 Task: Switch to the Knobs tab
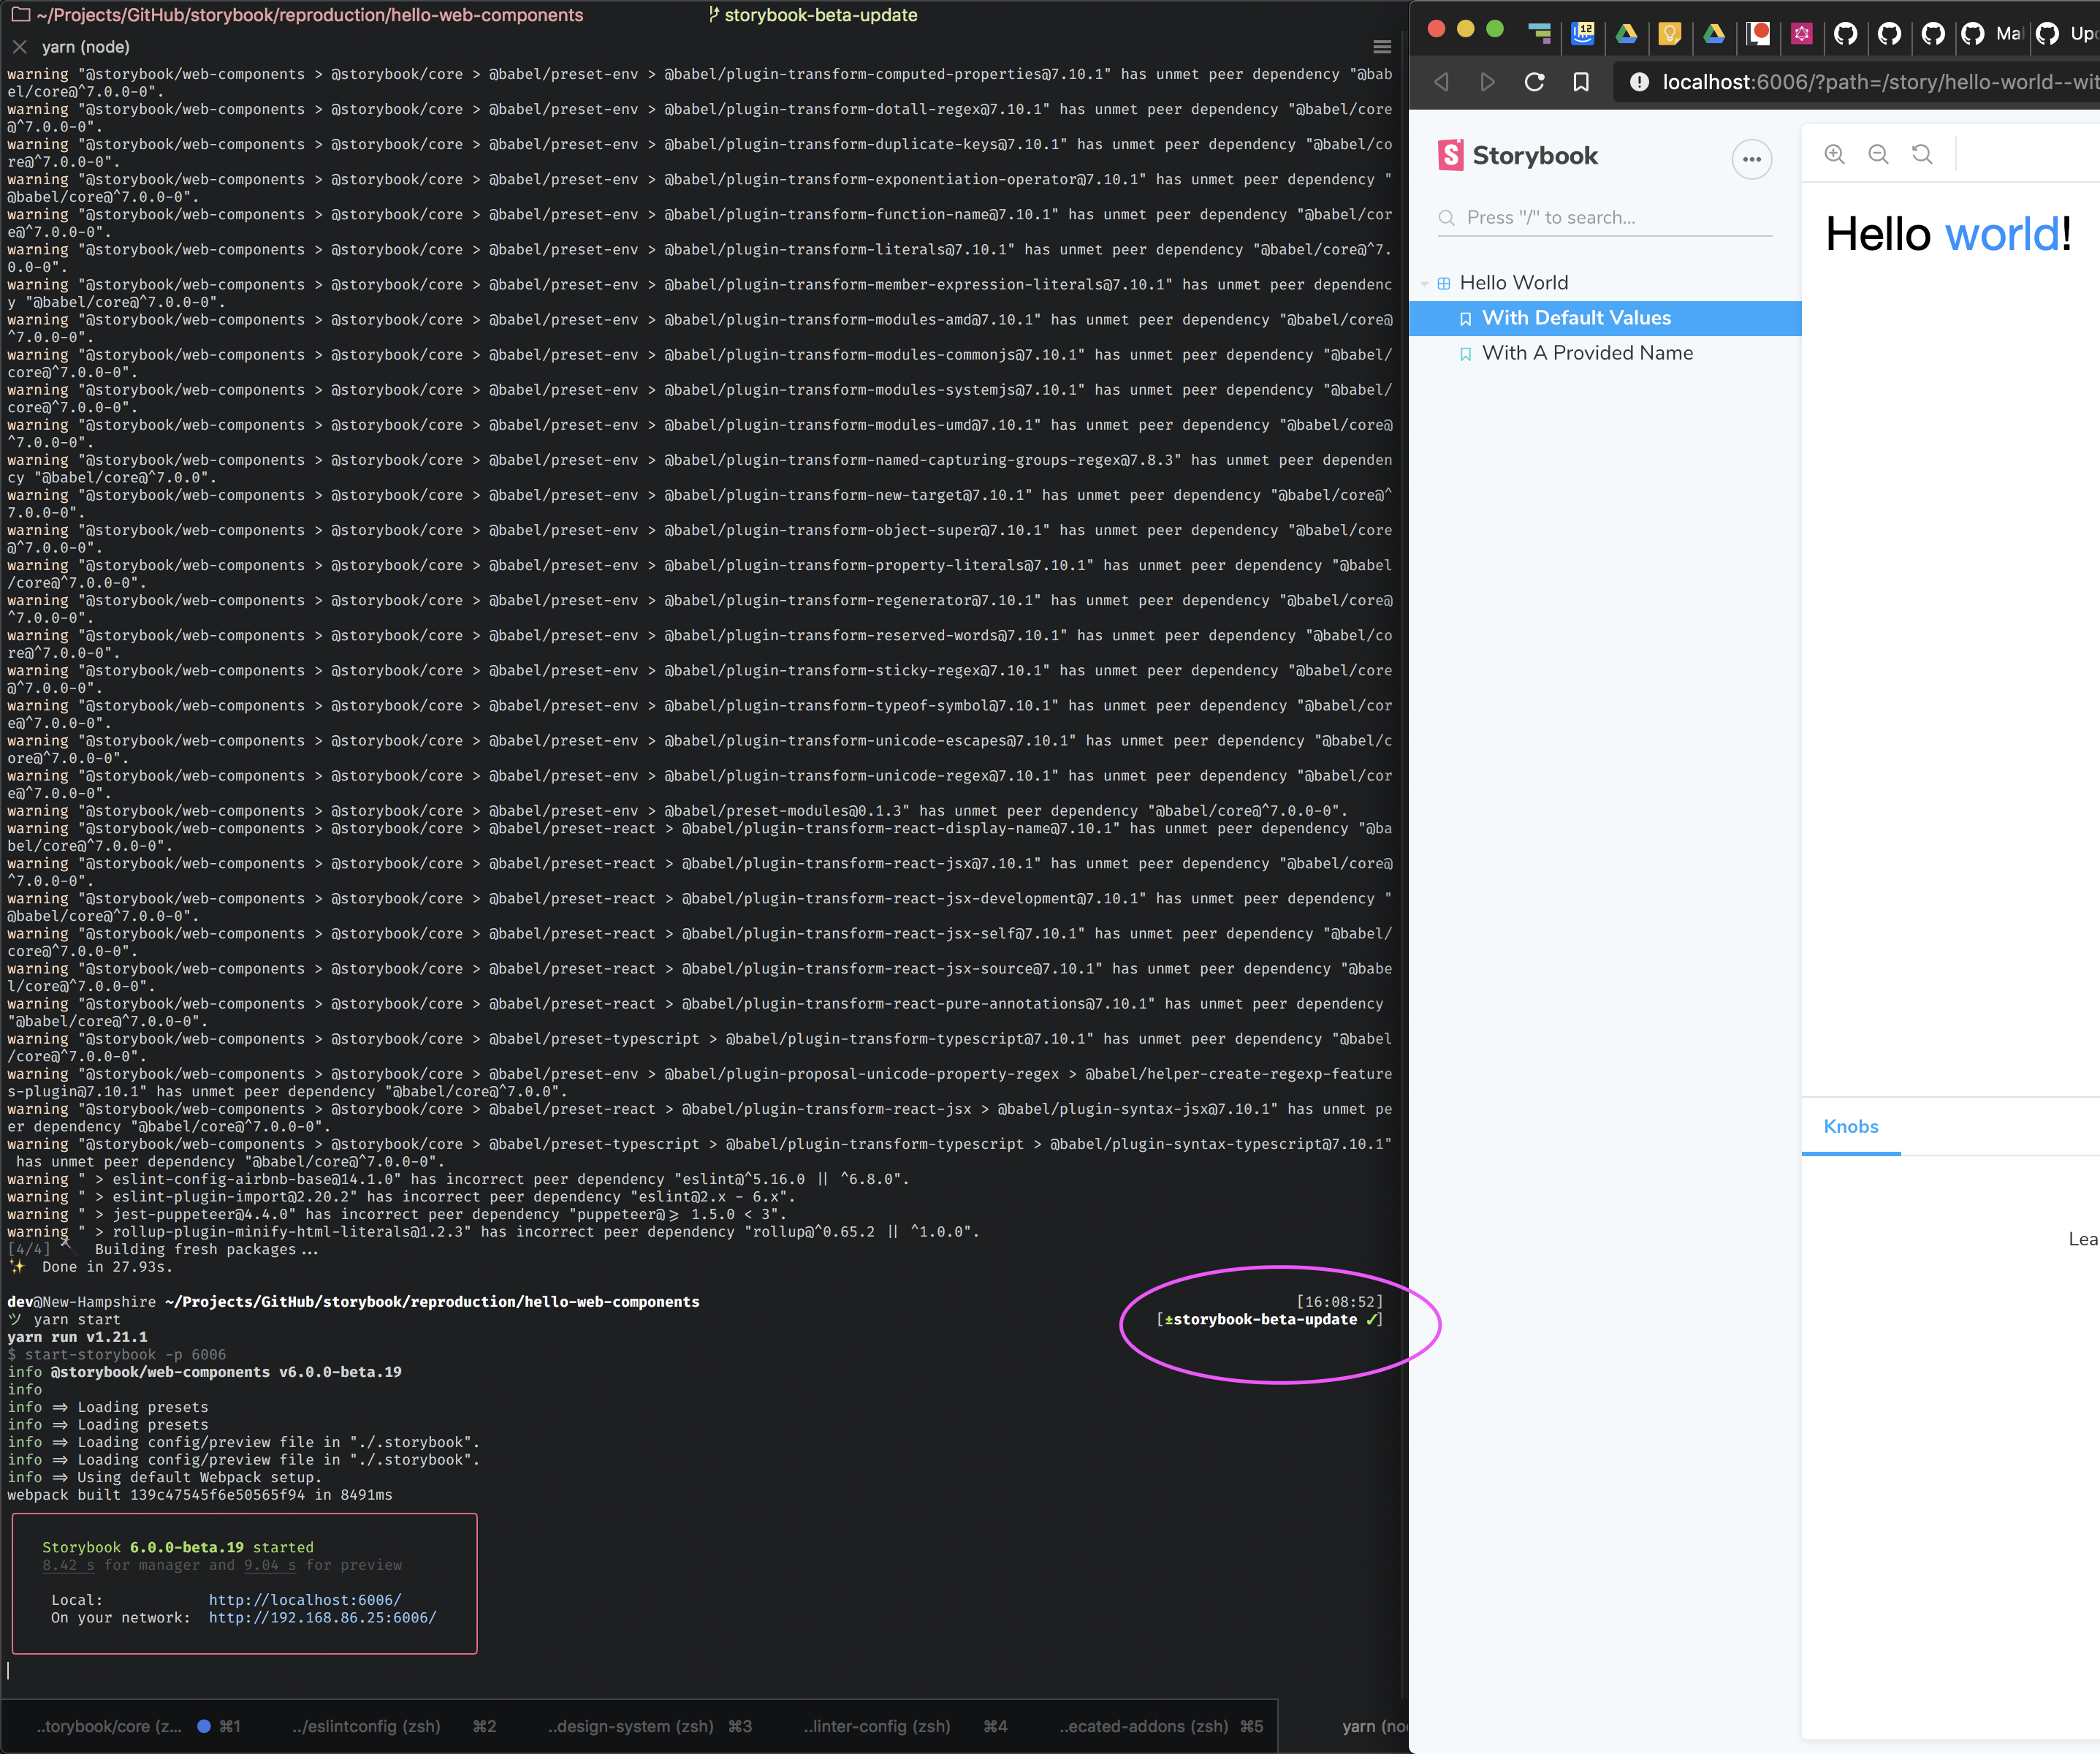pos(1851,1126)
